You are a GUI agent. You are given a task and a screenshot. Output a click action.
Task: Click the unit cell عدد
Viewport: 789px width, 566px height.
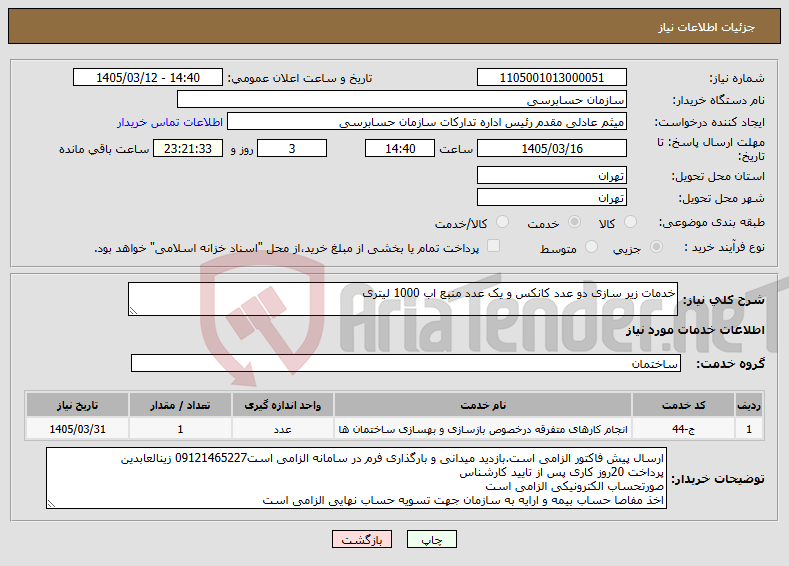(282, 429)
